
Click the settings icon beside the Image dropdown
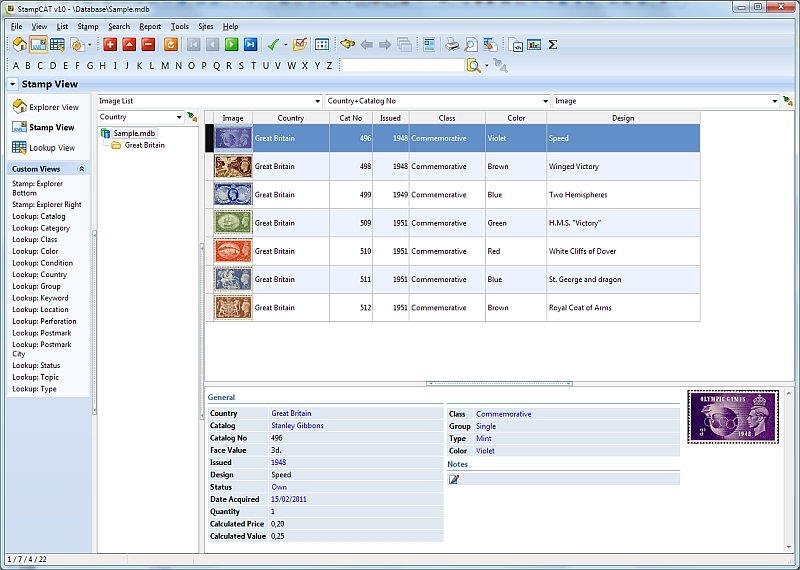coord(788,101)
